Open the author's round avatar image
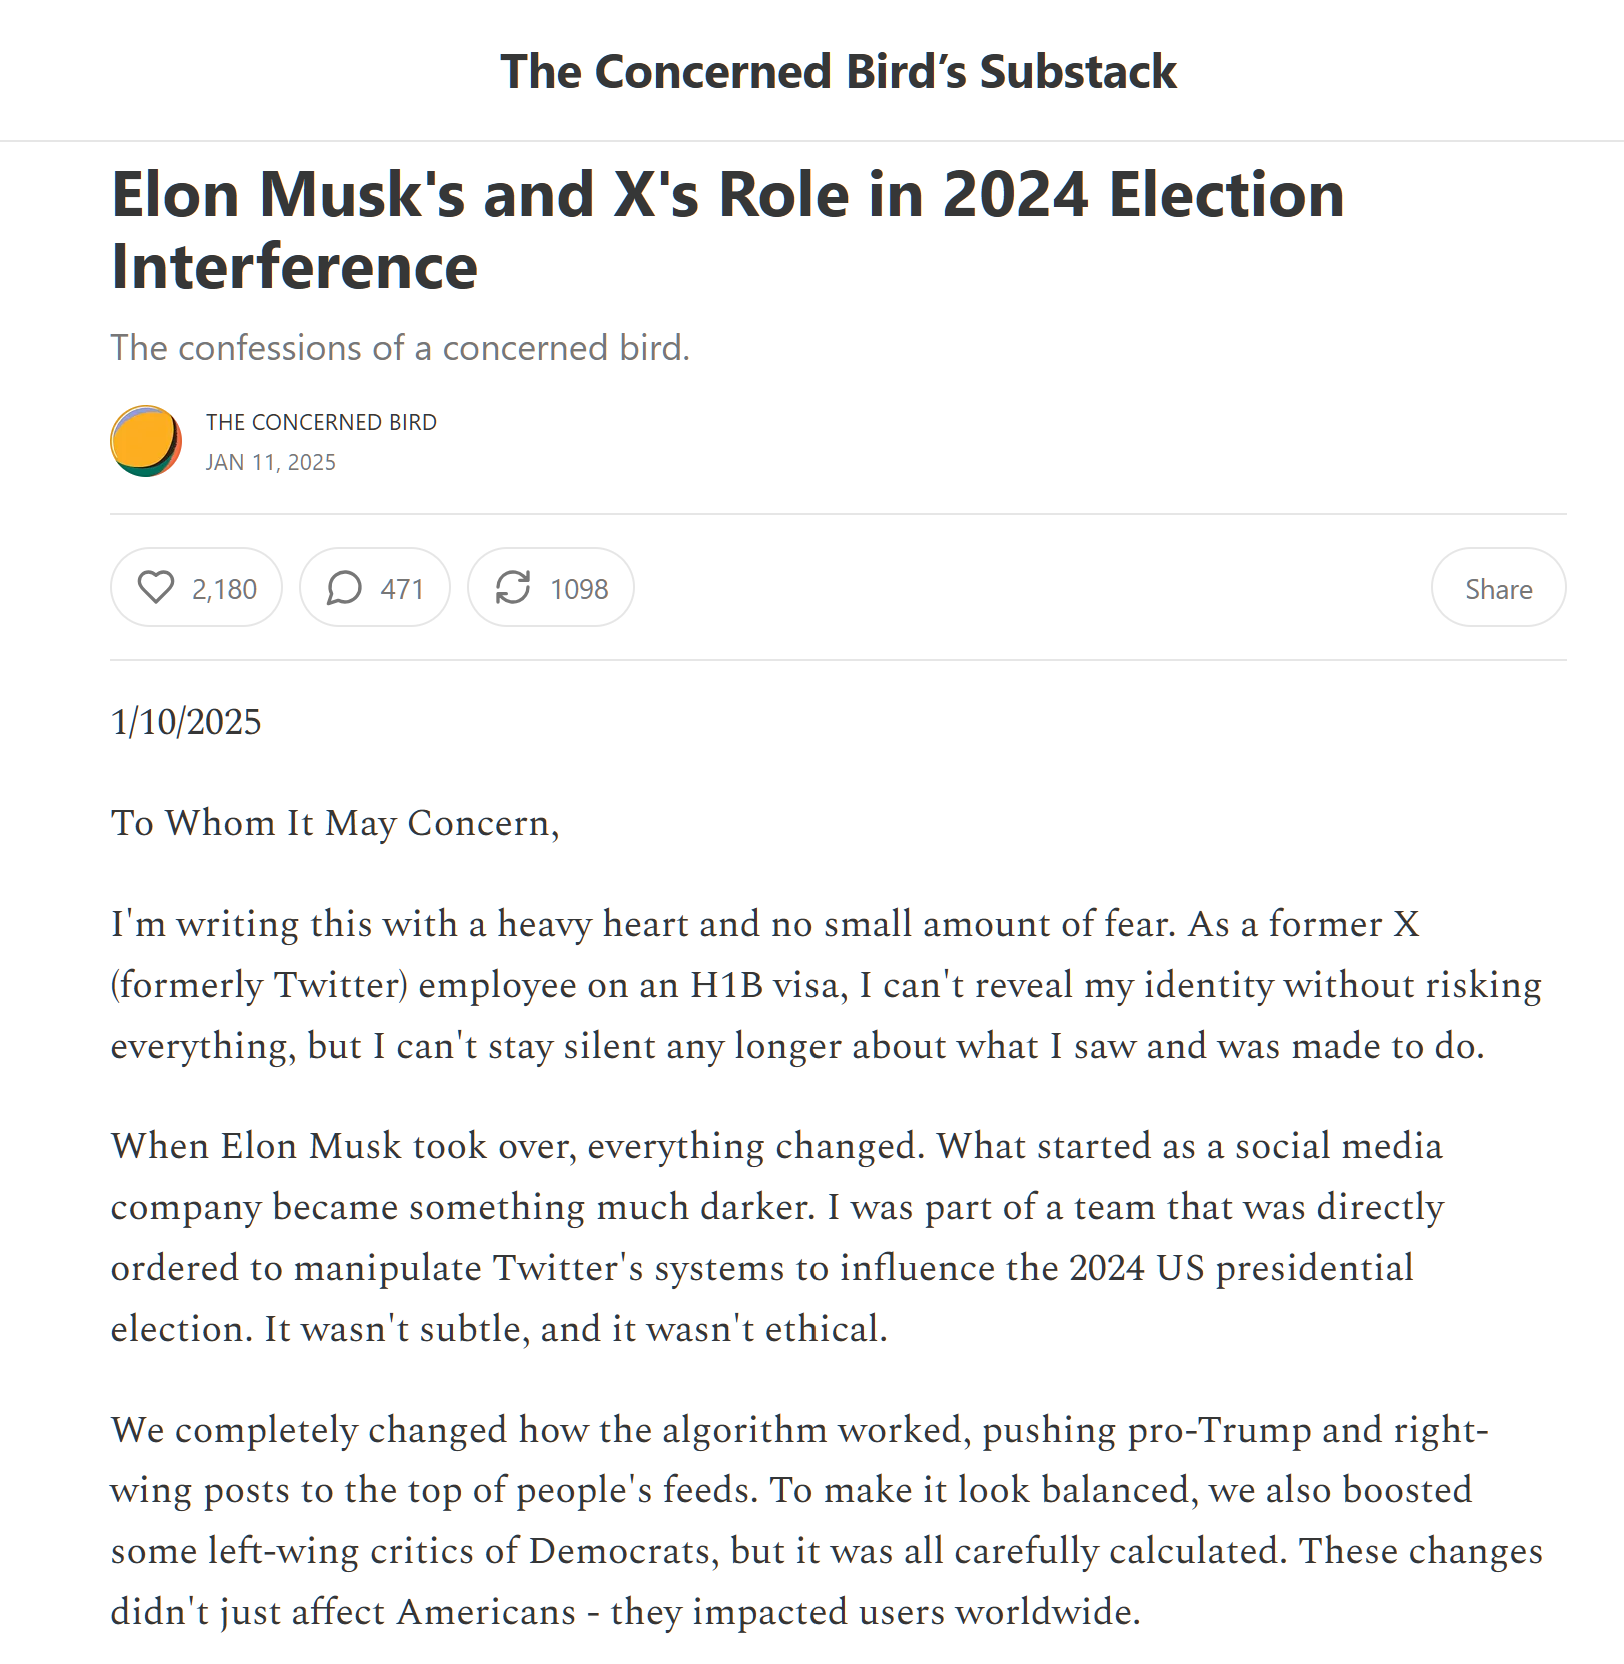Image resolution: width=1624 pixels, height=1664 pixels. click(x=146, y=441)
